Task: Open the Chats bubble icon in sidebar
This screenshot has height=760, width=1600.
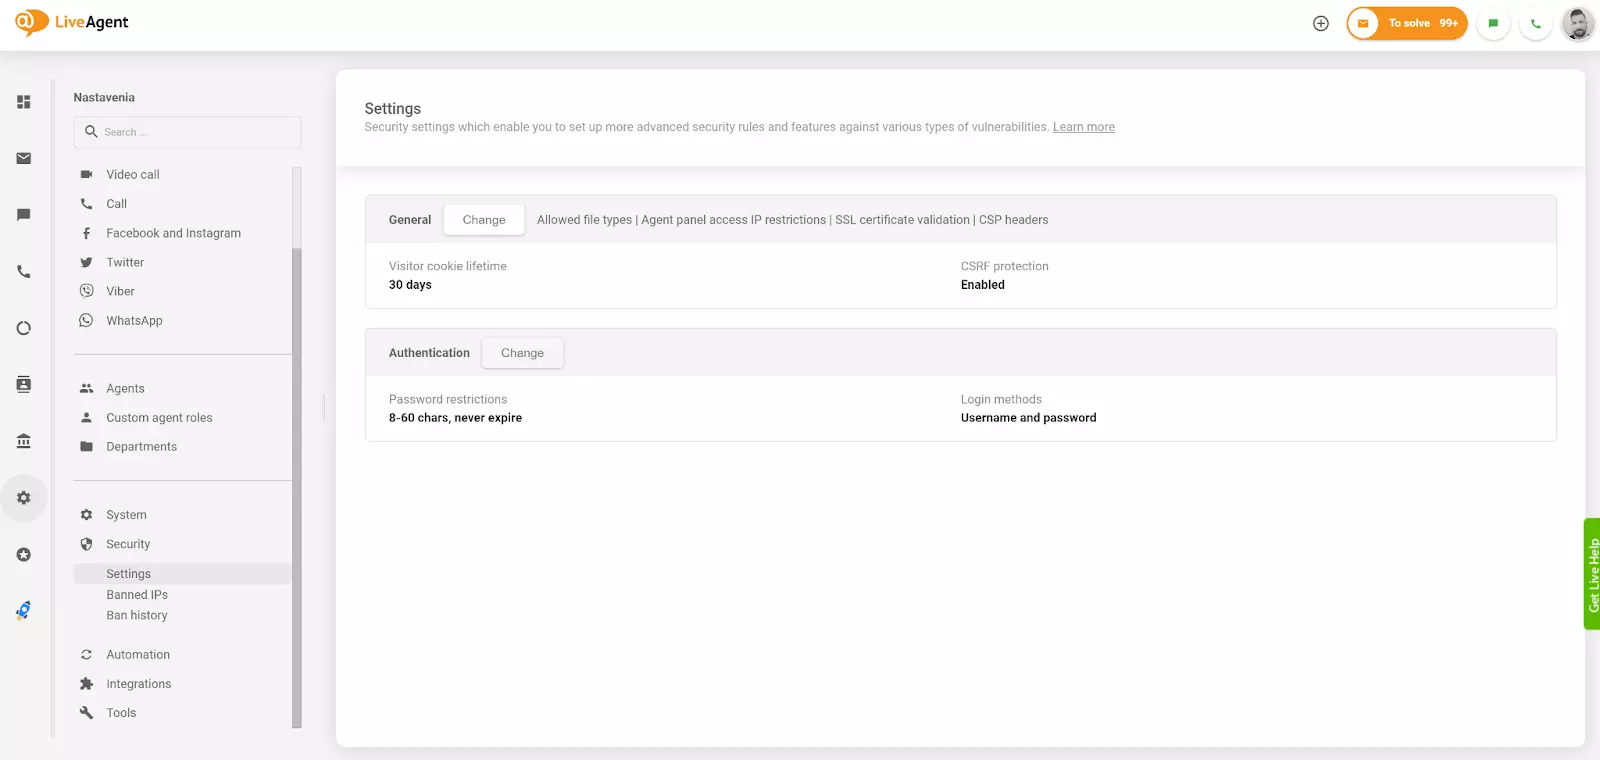Action: (x=24, y=215)
